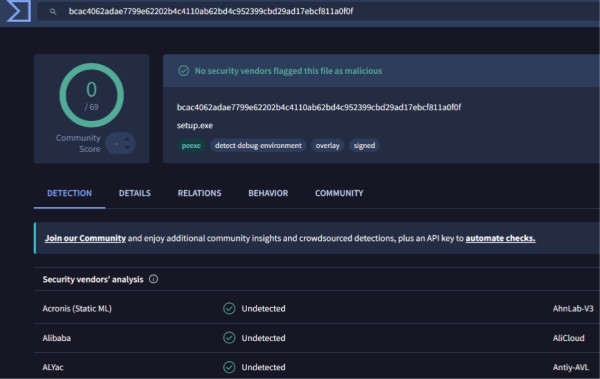Click the ALYac row undetected check icon
Viewport: 600px width, 379px height.
point(229,367)
